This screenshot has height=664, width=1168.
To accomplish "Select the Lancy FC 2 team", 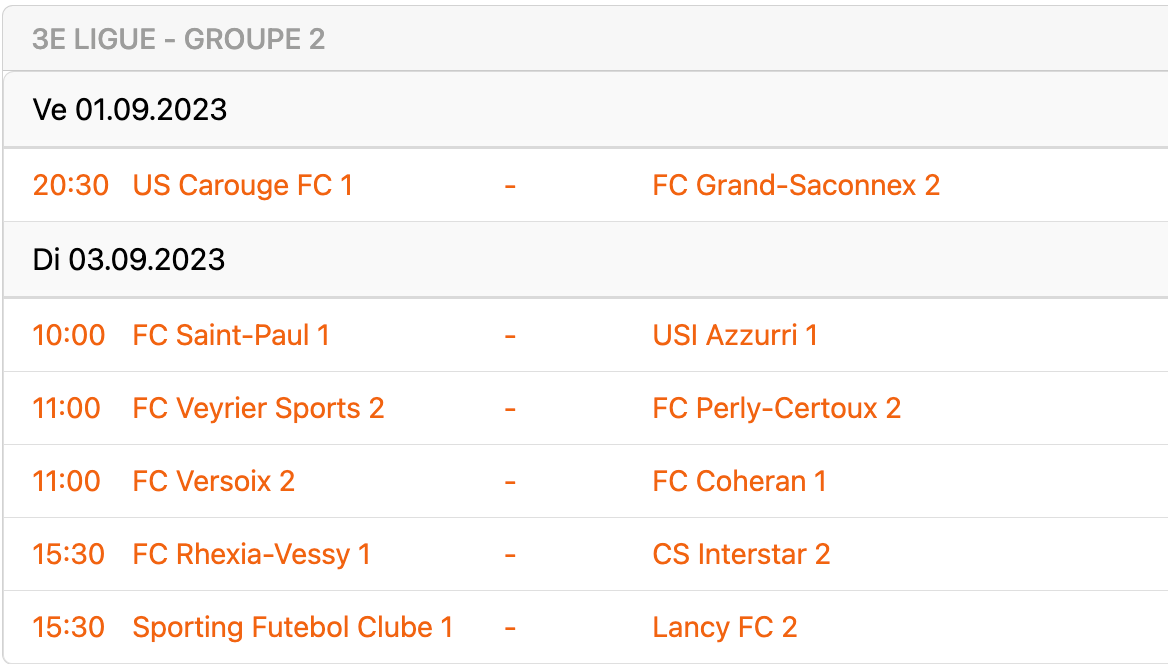I will click(725, 627).
